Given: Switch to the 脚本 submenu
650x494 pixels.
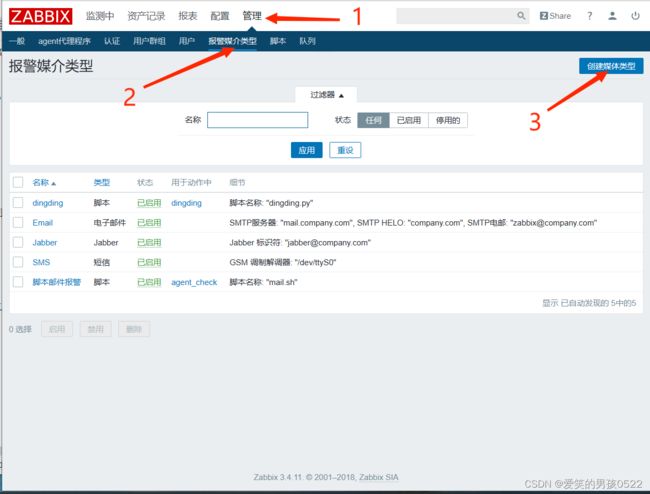Looking at the screenshot, I should (278, 41).
